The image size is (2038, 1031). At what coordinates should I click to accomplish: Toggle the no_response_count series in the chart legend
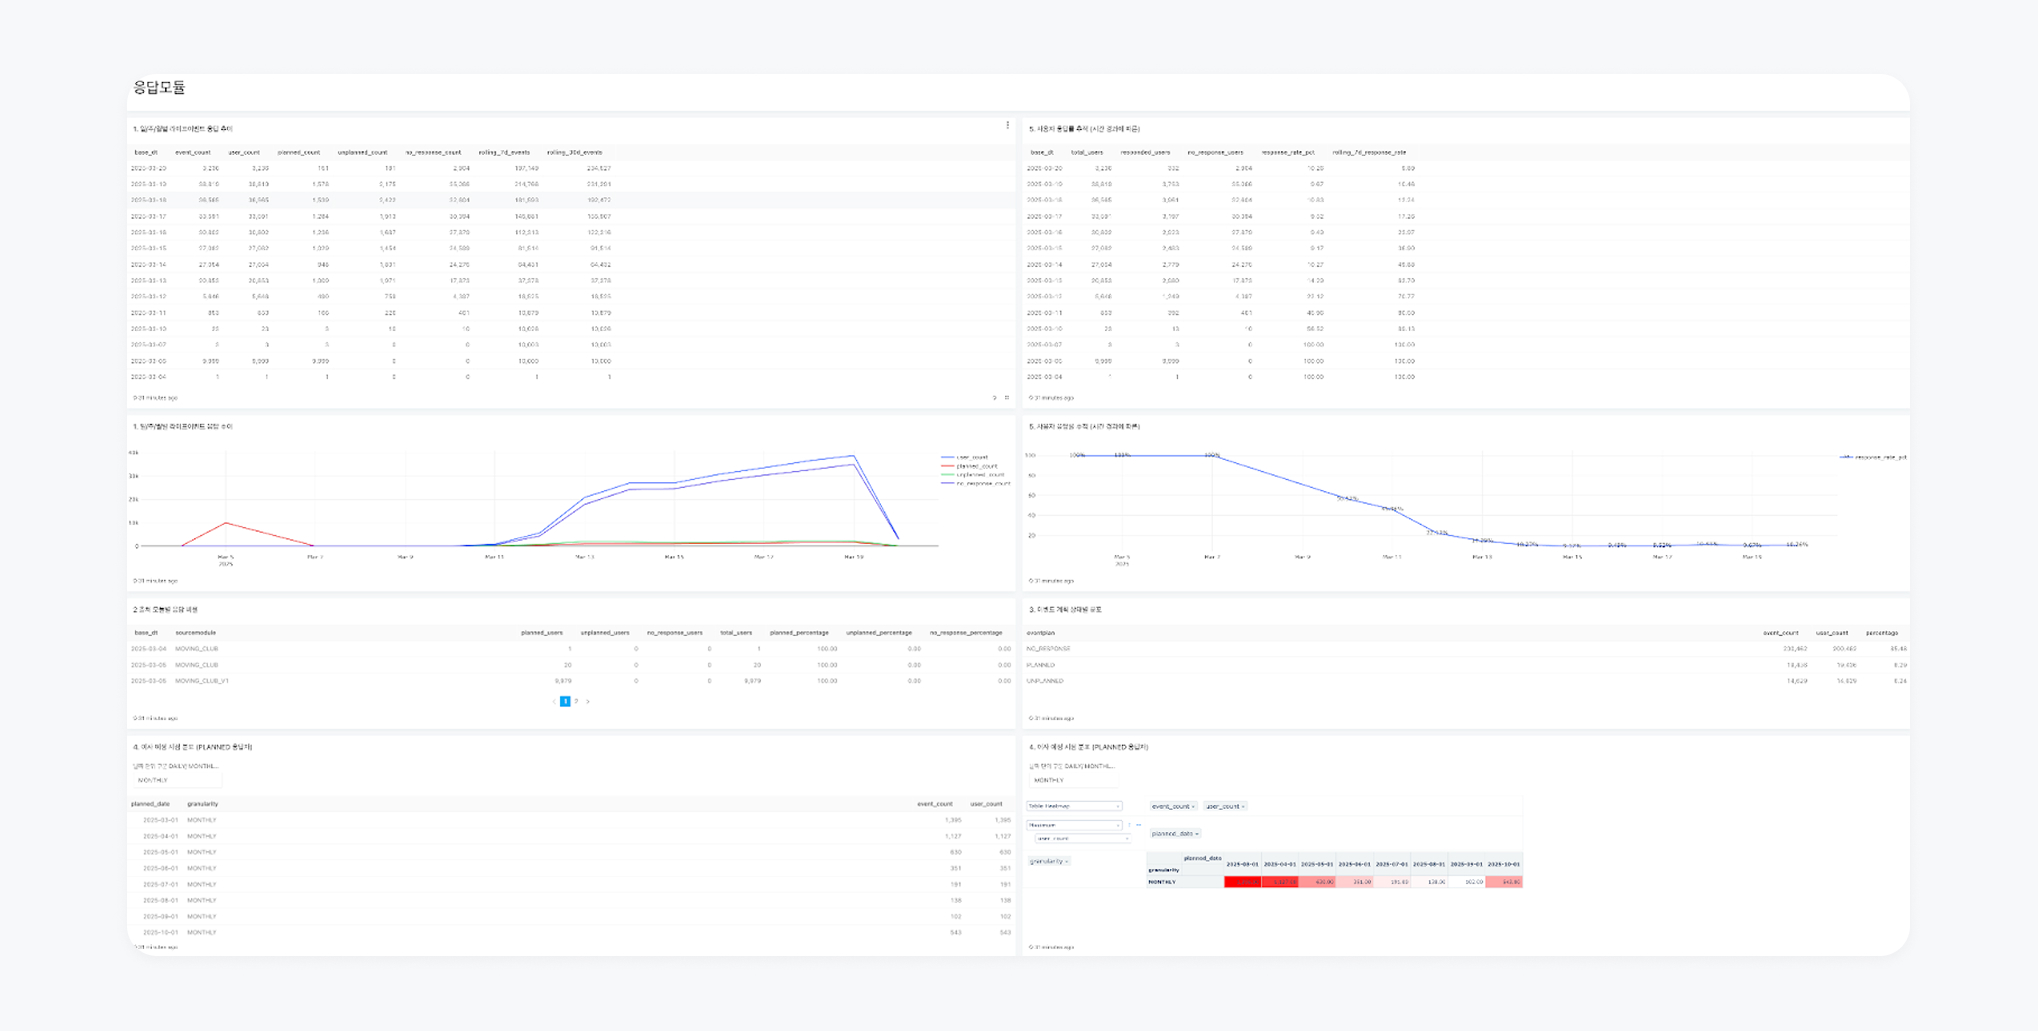[975, 483]
